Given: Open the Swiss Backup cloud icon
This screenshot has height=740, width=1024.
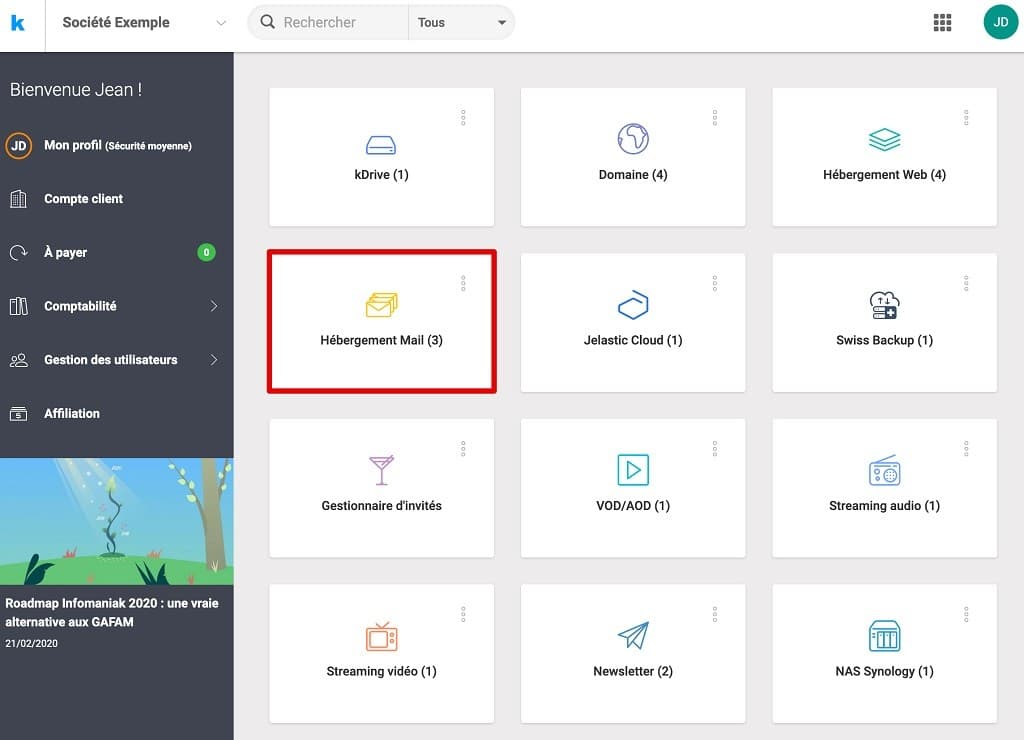Looking at the screenshot, I should click(884, 305).
